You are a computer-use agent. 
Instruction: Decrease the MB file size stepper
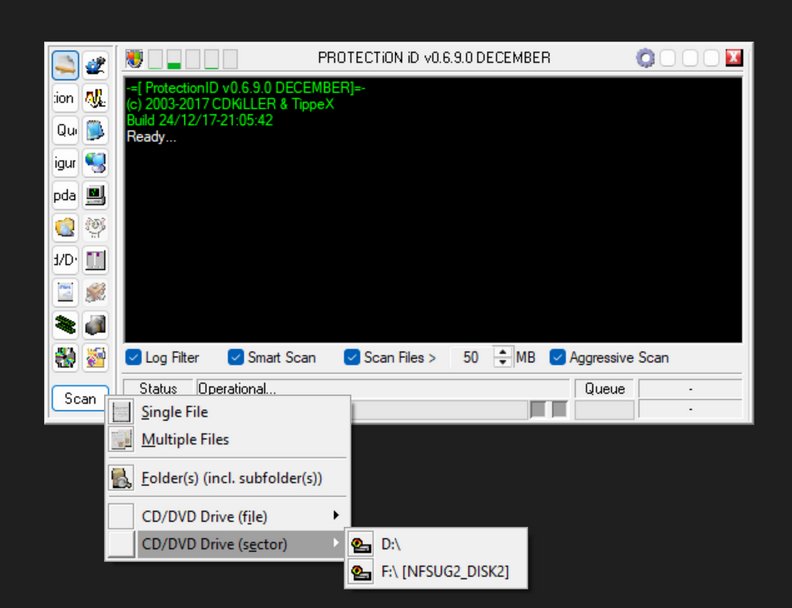point(503,362)
